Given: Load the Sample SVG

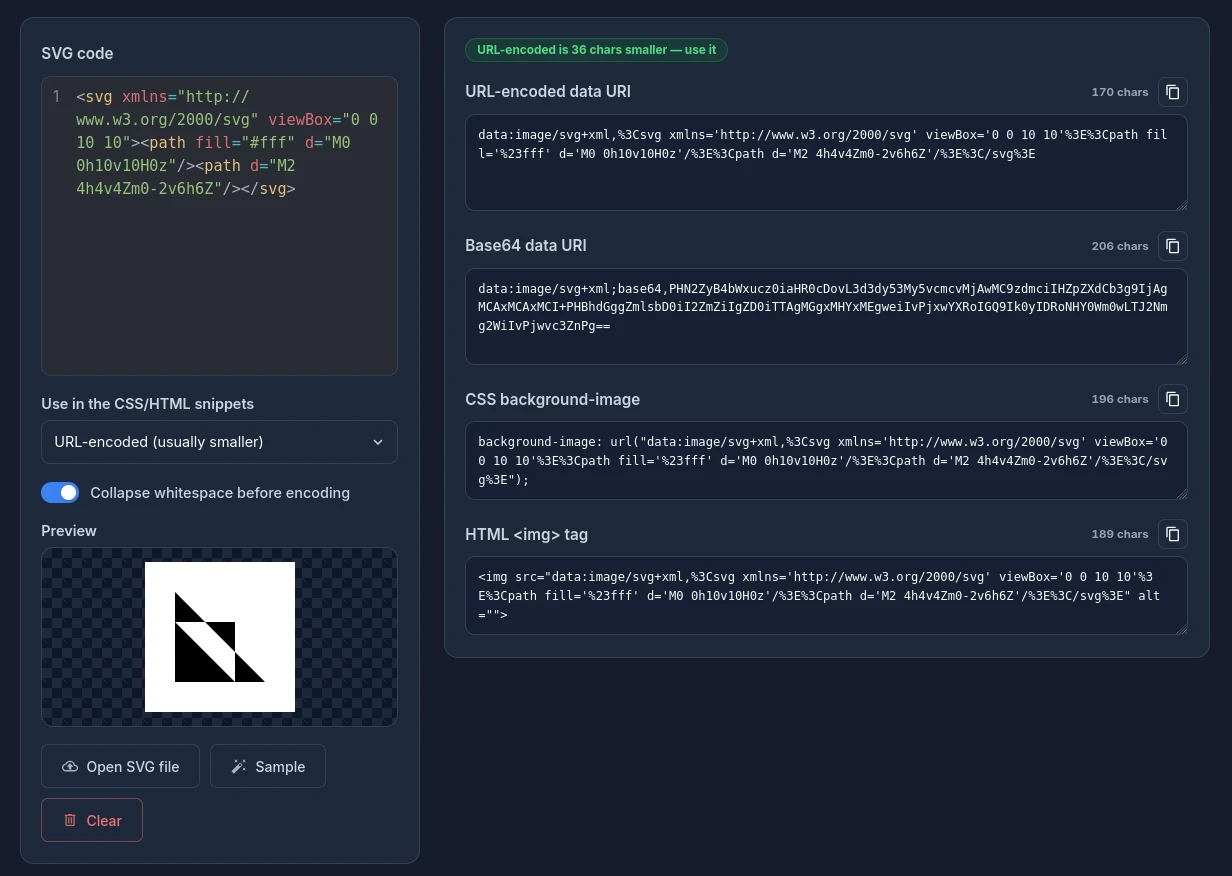Looking at the screenshot, I should click(268, 767).
